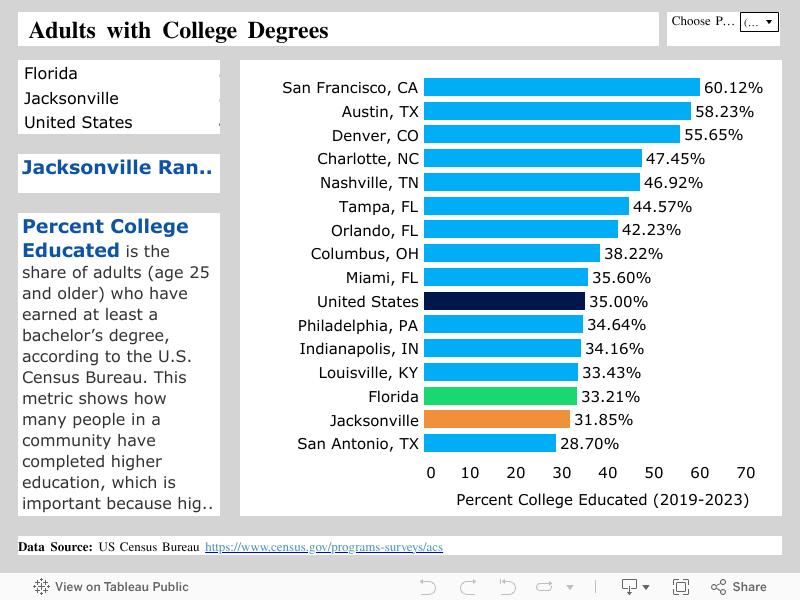
Task: Click the Refresh icon in the bottom toolbar
Action: tap(545, 587)
